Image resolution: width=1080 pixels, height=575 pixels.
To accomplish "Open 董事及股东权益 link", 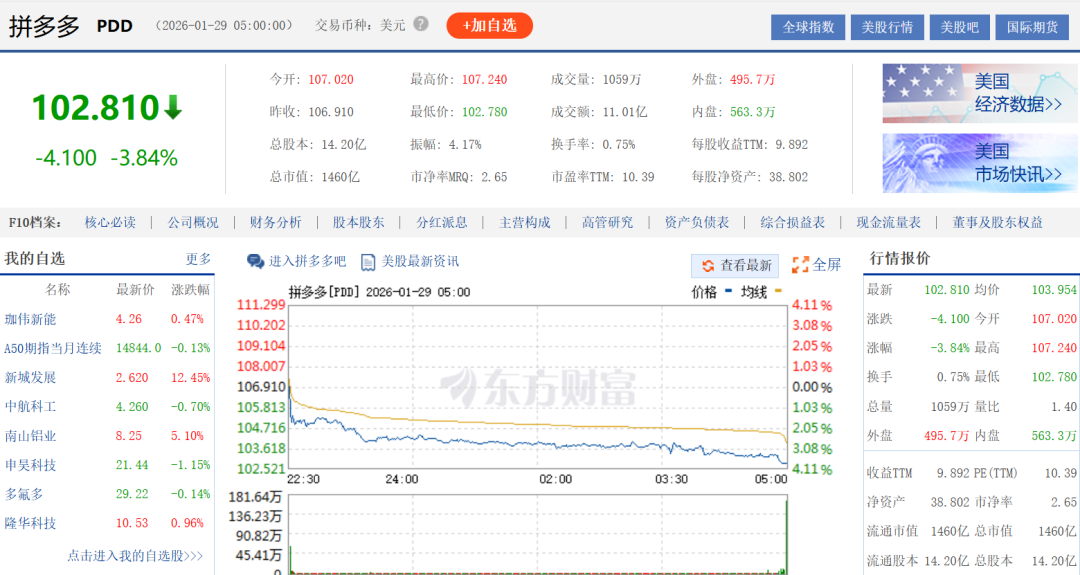I will click(997, 222).
